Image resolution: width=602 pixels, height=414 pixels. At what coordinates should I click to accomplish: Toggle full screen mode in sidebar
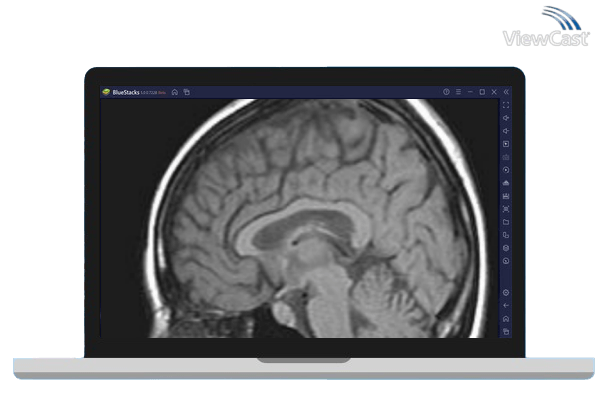[506, 105]
